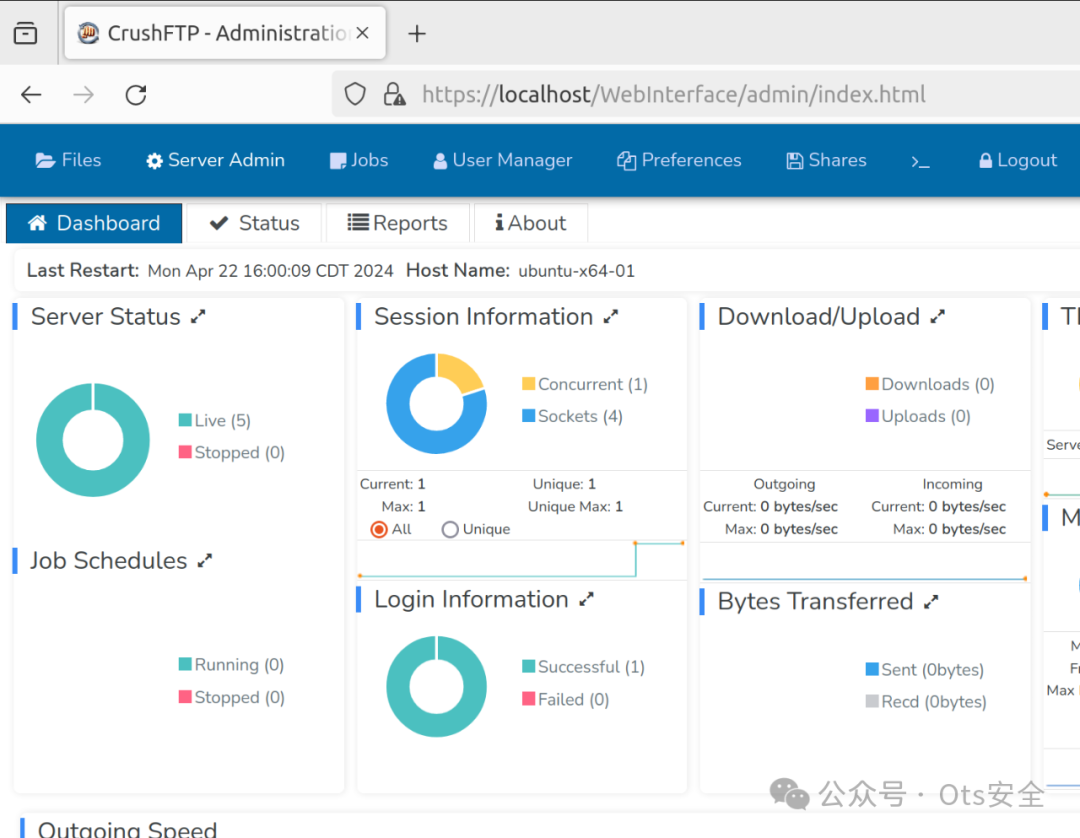Select the All sessions radio button
This screenshot has width=1080, height=838.
379,530
